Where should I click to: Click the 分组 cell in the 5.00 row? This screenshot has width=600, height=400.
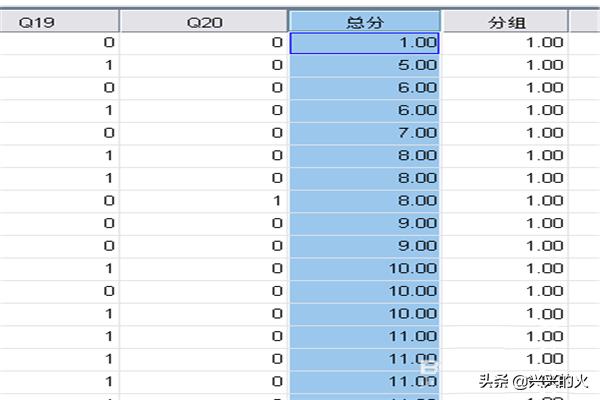pos(505,65)
